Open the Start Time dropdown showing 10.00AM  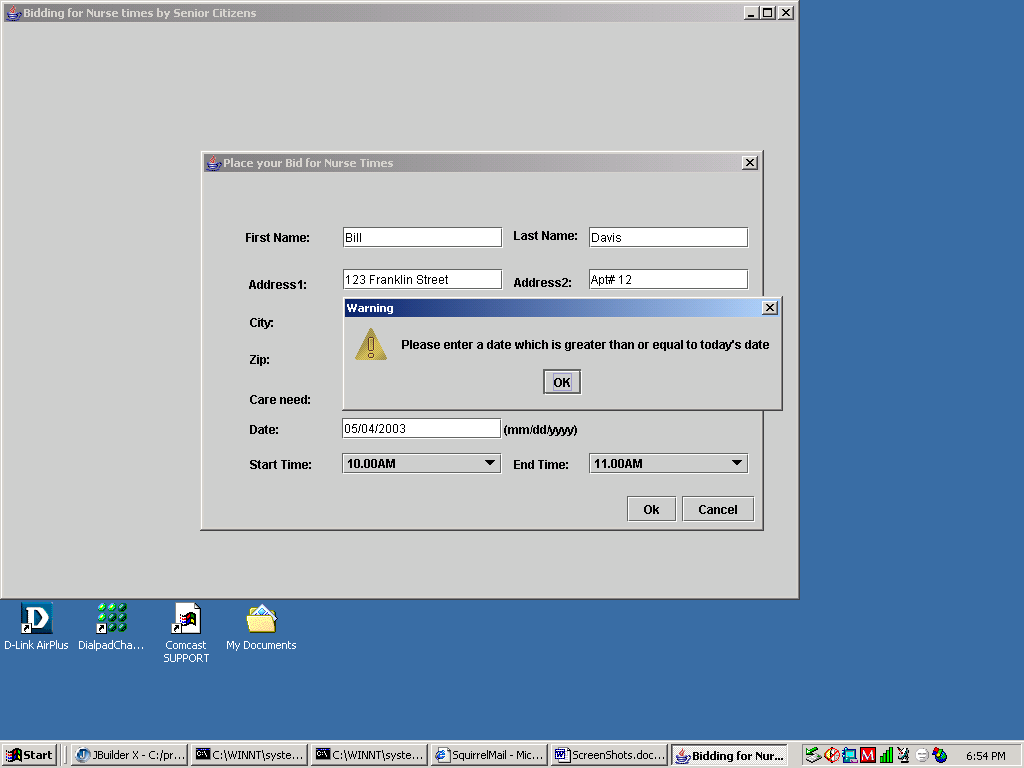click(421, 464)
